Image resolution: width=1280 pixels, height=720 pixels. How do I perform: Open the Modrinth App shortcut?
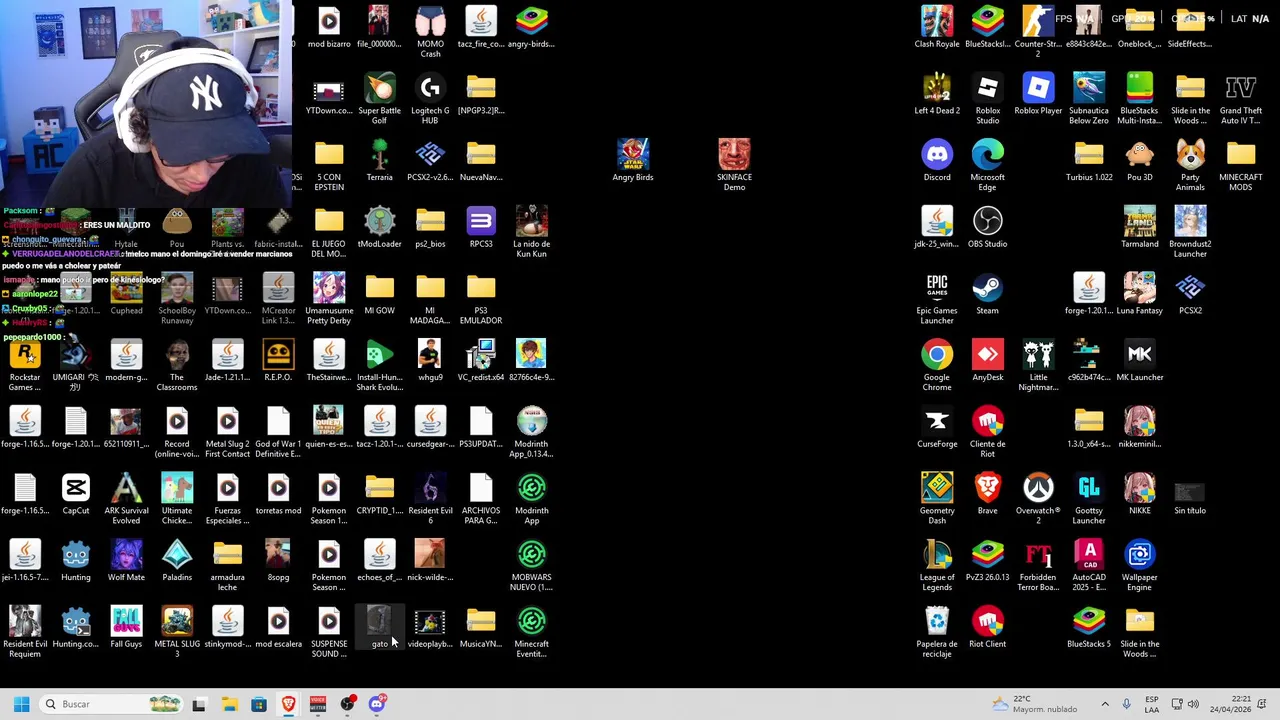click(531, 499)
